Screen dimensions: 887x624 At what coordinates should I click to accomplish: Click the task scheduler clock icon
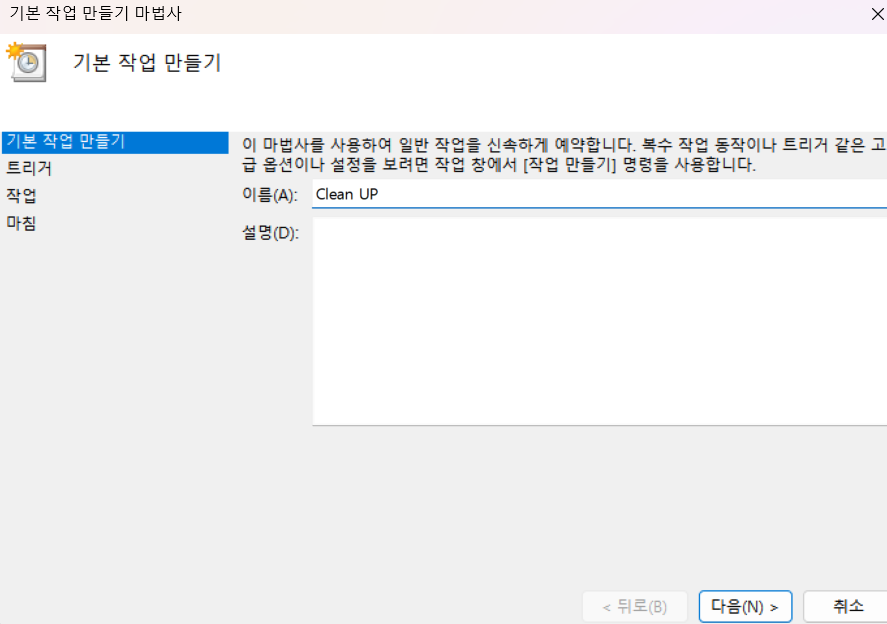click(x=26, y=62)
